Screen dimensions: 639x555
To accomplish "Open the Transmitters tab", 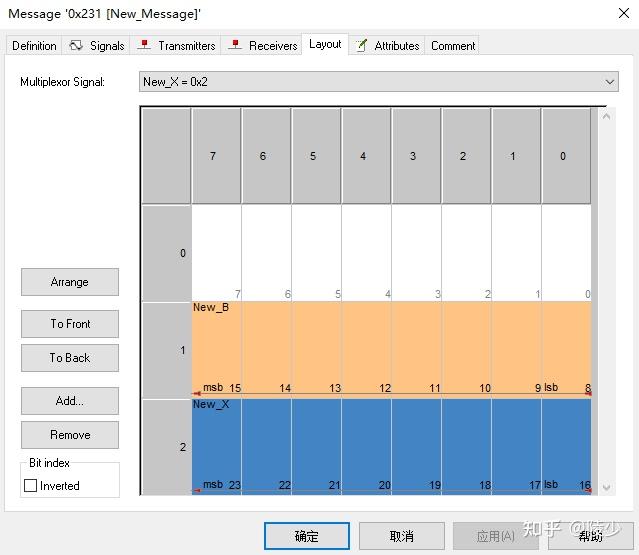I will point(178,46).
